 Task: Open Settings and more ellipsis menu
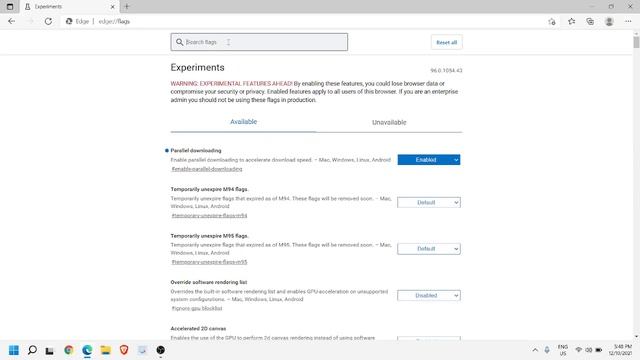[x=628, y=22]
